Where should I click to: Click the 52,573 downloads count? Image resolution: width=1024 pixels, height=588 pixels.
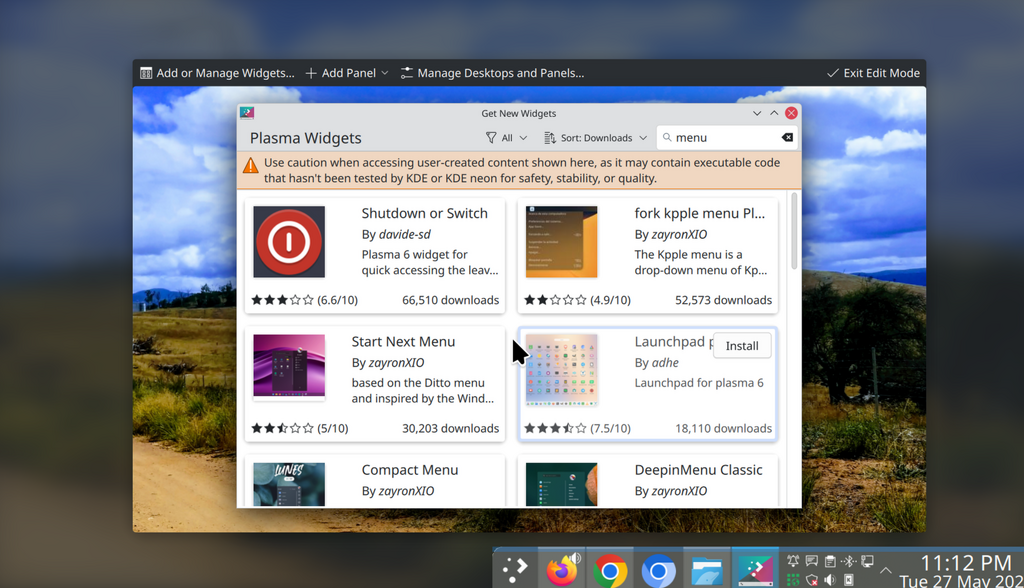pos(724,300)
